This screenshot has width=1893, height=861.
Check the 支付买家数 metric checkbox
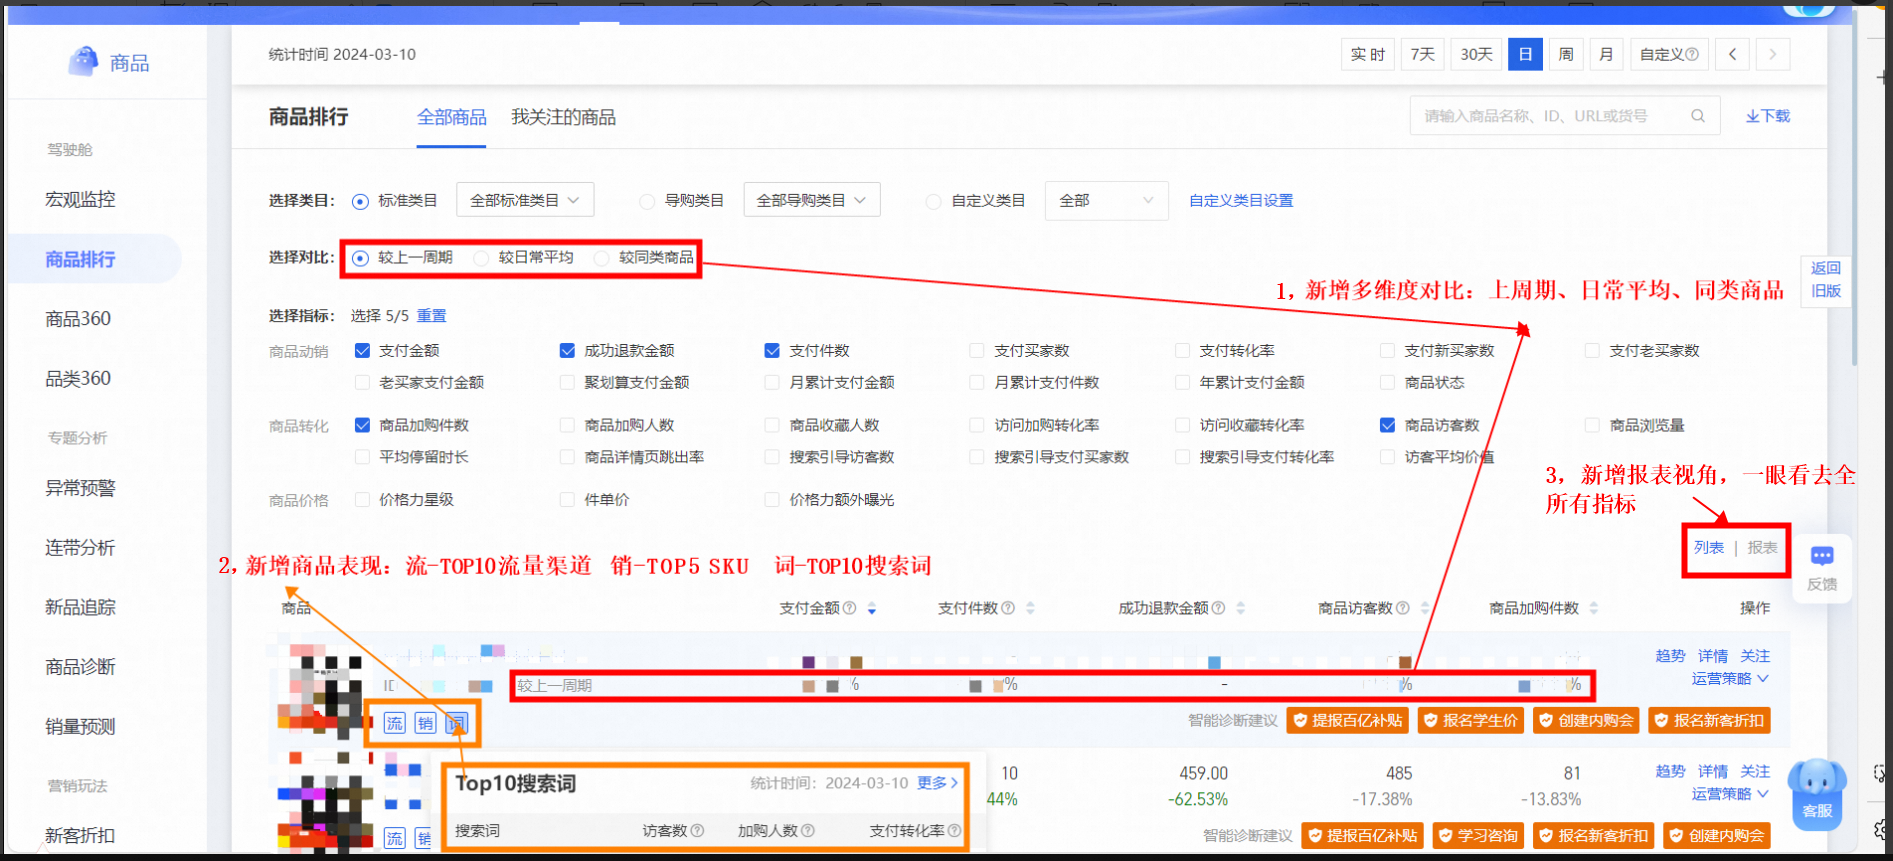point(977,351)
